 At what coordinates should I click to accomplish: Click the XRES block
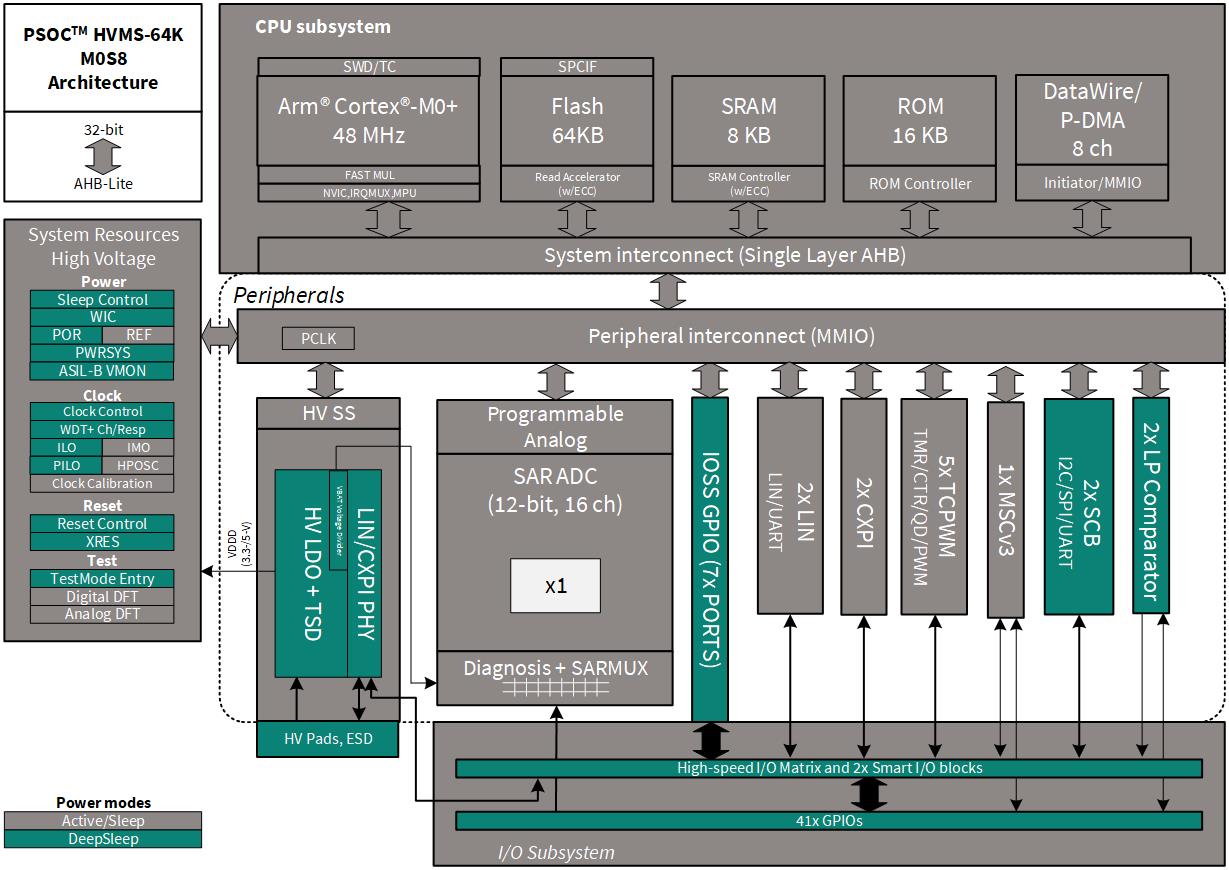click(x=102, y=541)
